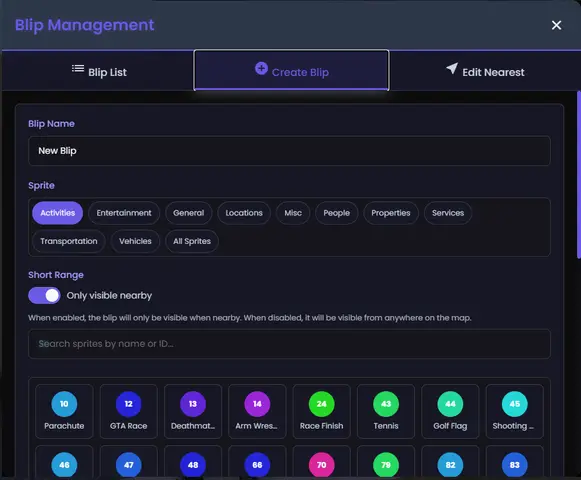
Task: Open the Blip List tab
Action: 98,71
